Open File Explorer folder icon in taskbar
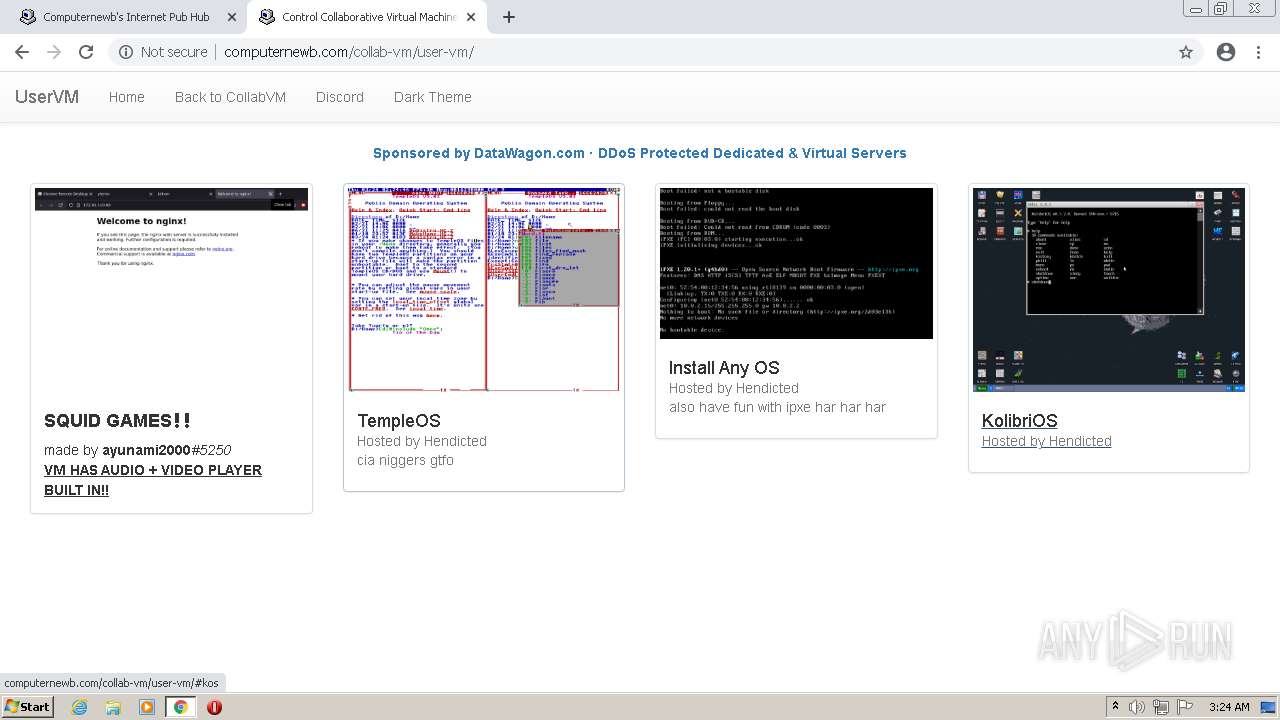 pos(113,707)
